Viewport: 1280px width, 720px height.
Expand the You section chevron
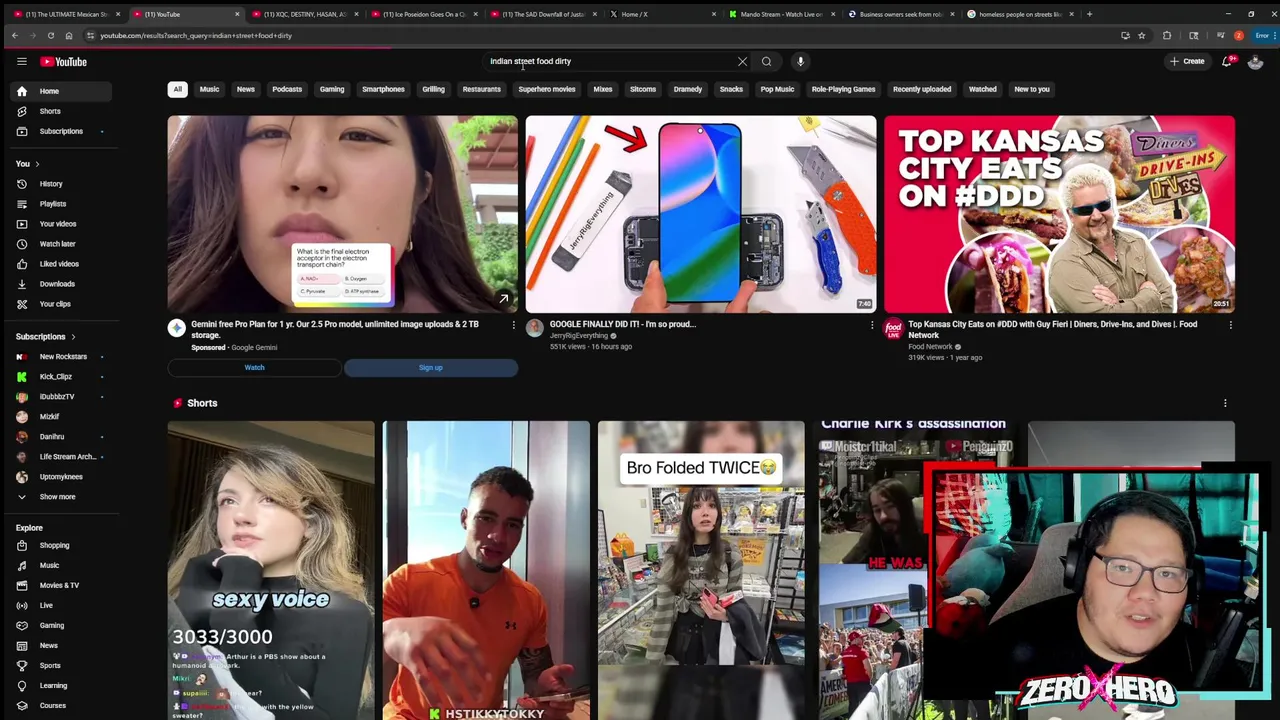pos(37,164)
